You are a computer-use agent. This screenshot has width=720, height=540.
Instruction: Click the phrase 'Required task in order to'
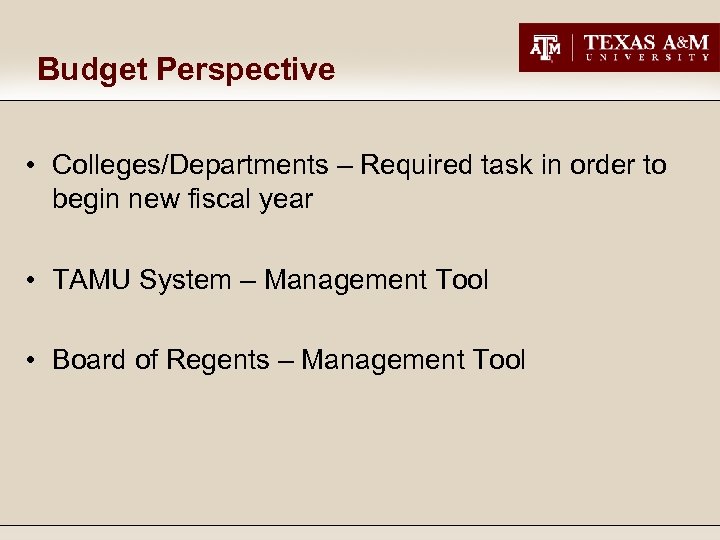[x=513, y=165]
